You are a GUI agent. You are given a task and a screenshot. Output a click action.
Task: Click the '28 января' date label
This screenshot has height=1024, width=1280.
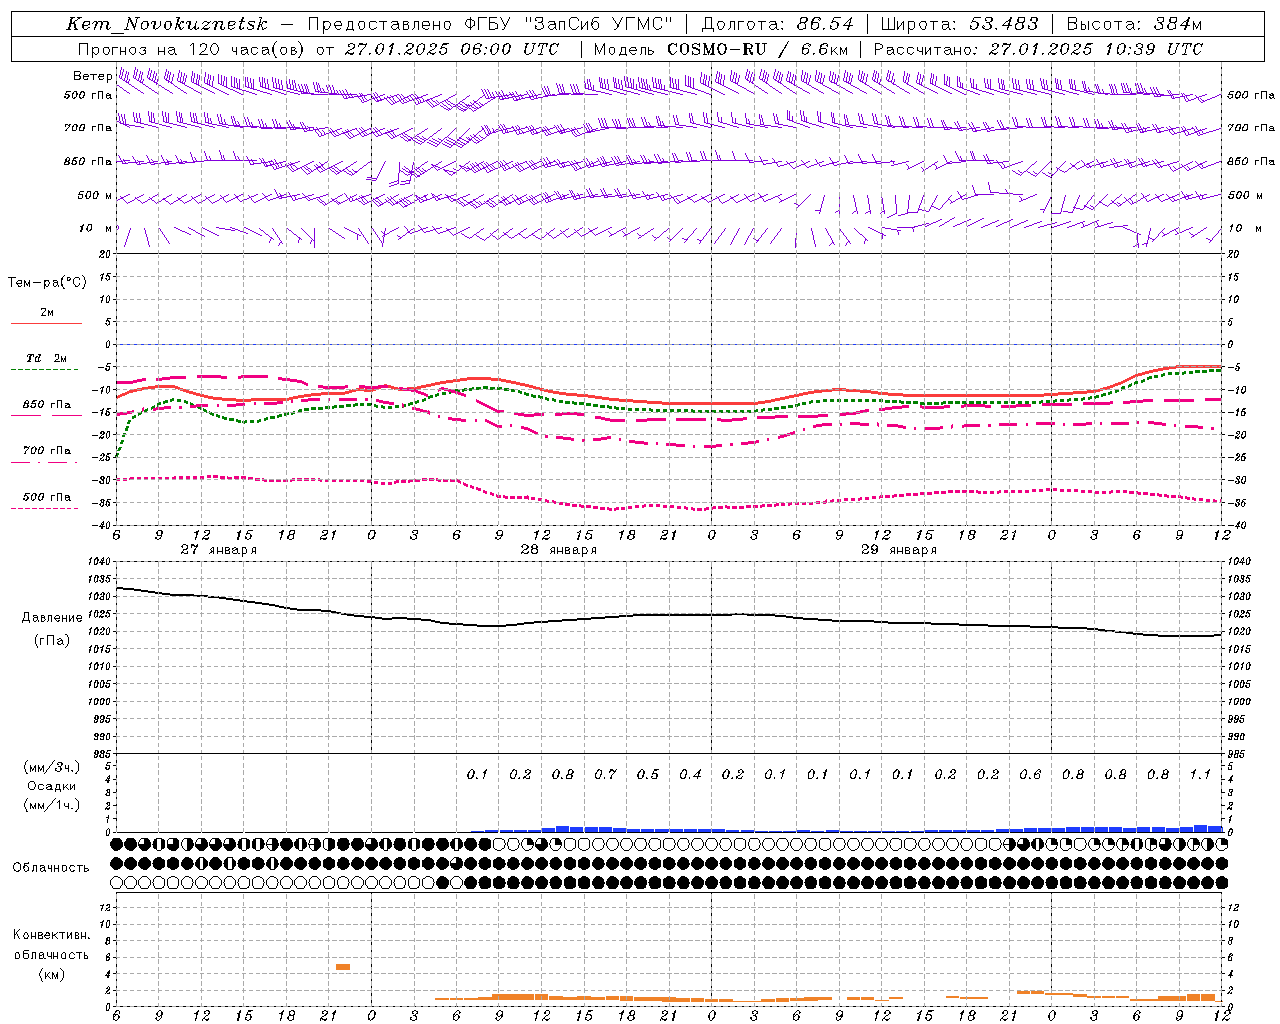[558, 550]
